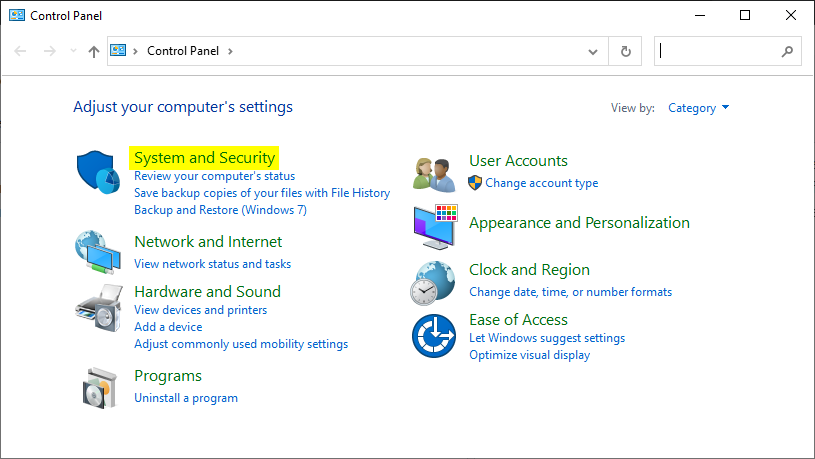Image resolution: width=815 pixels, height=459 pixels.
Task: Select Control Panel breadcrumb in address bar
Action: pos(183,51)
